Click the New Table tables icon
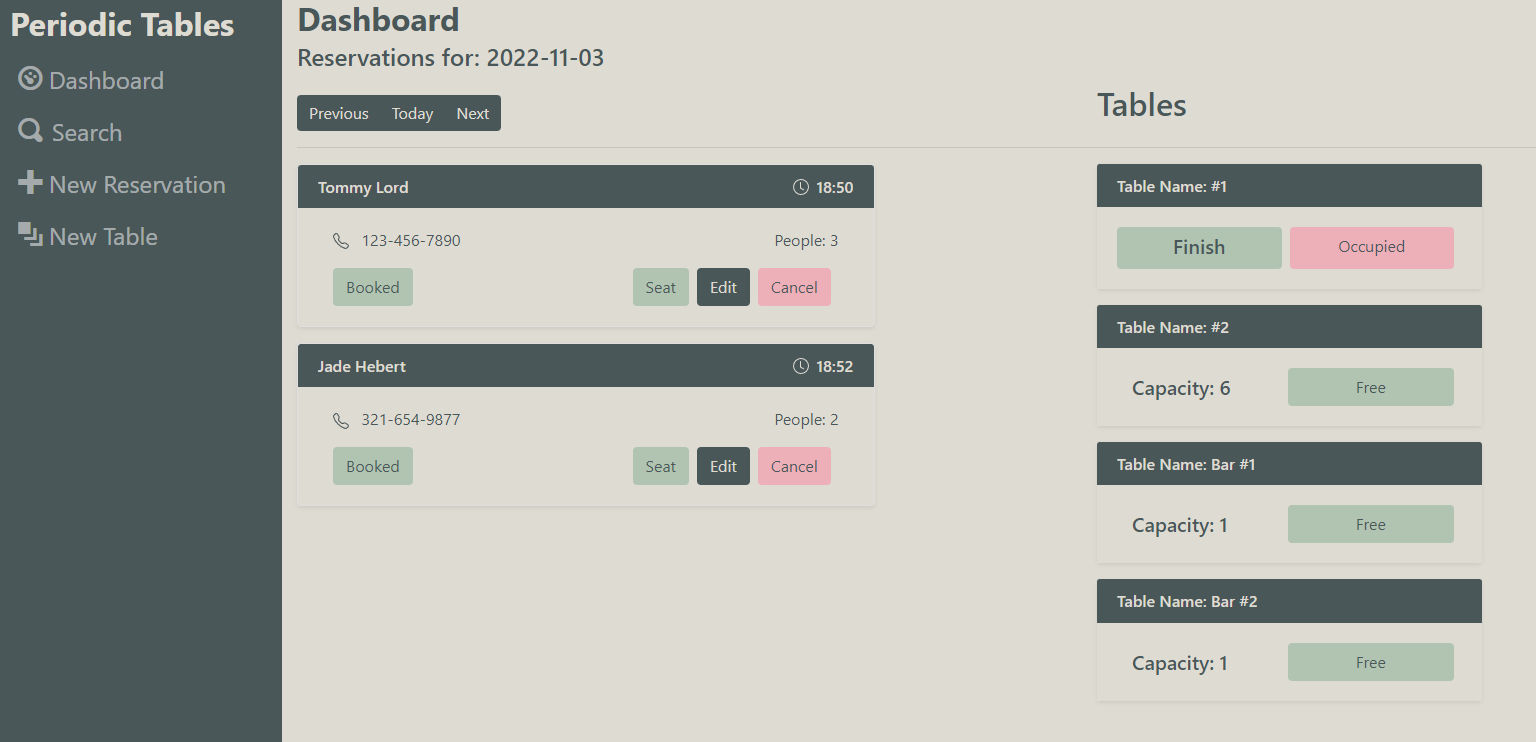Viewport: 1536px width, 742px height. pos(29,236)
